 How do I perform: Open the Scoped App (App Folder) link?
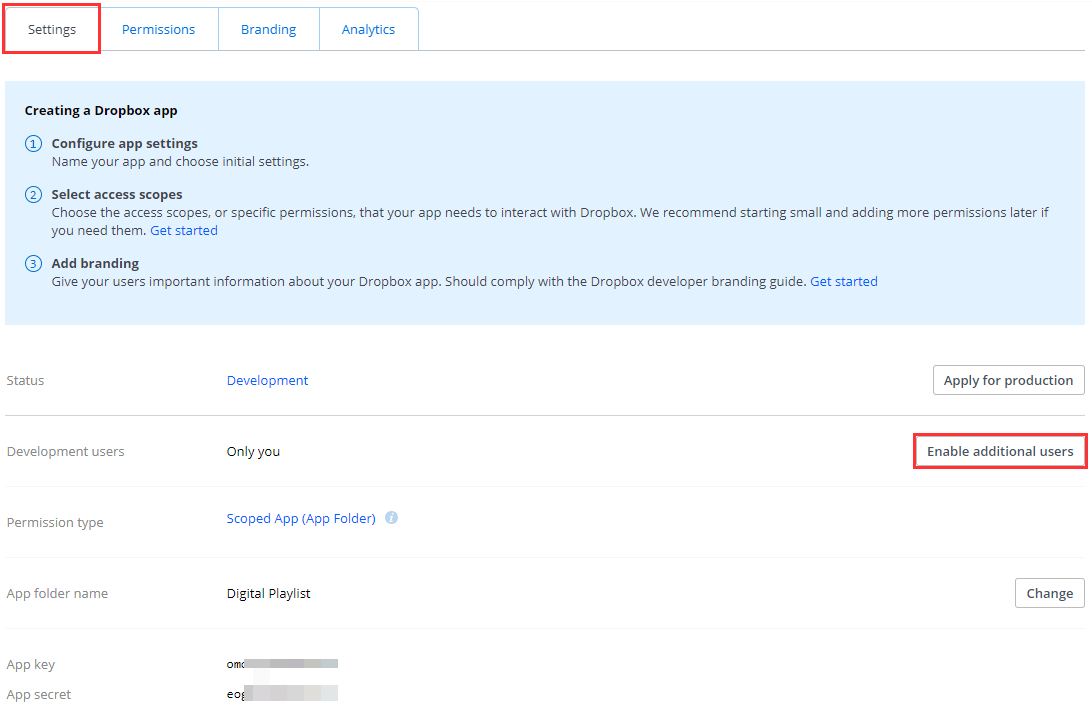pyautogui.click(x=301, y=518)
